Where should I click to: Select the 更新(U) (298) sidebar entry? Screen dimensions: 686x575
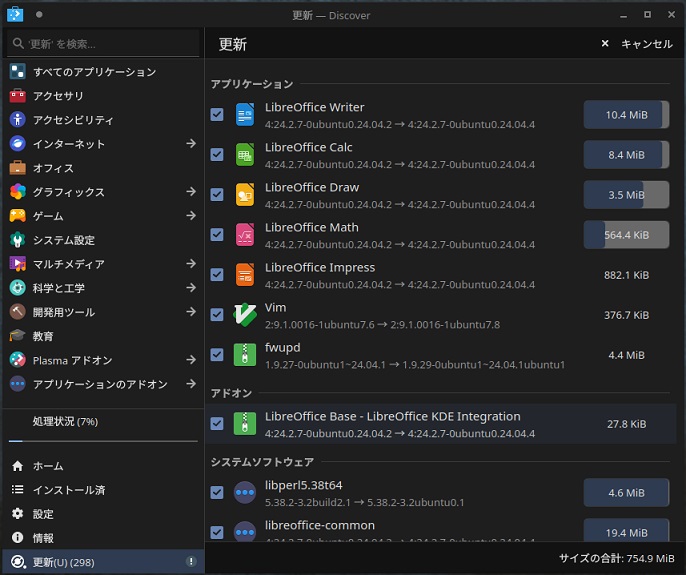click(103, 562)
